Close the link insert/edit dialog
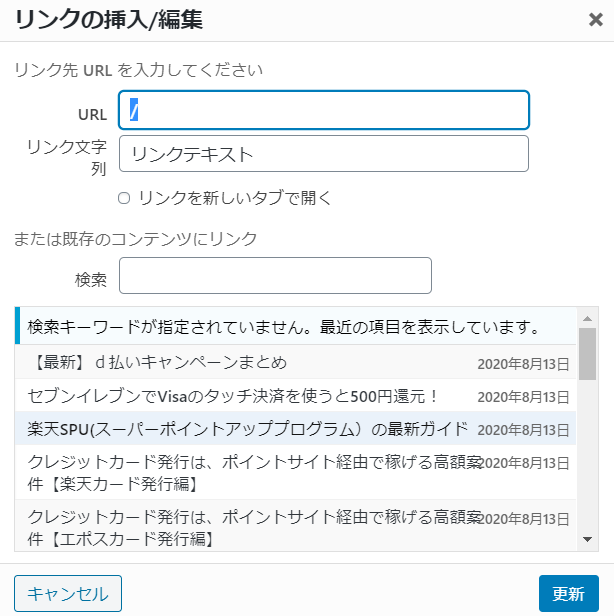This screenshot has width=614, height=616. pos(596,19)
